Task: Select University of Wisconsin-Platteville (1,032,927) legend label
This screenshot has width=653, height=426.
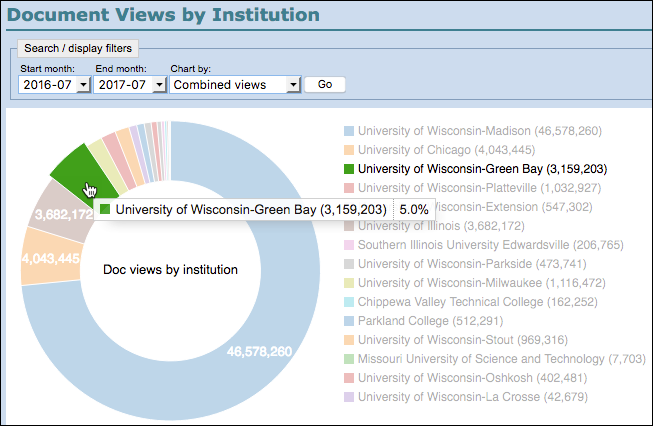Action: tap(479, 188)
